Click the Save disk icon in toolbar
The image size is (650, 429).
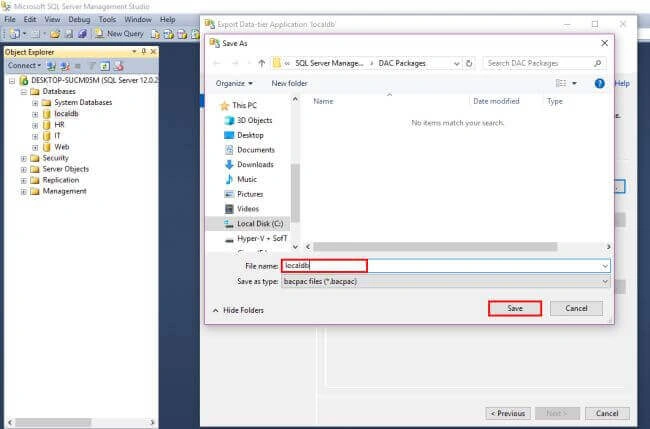69,34
